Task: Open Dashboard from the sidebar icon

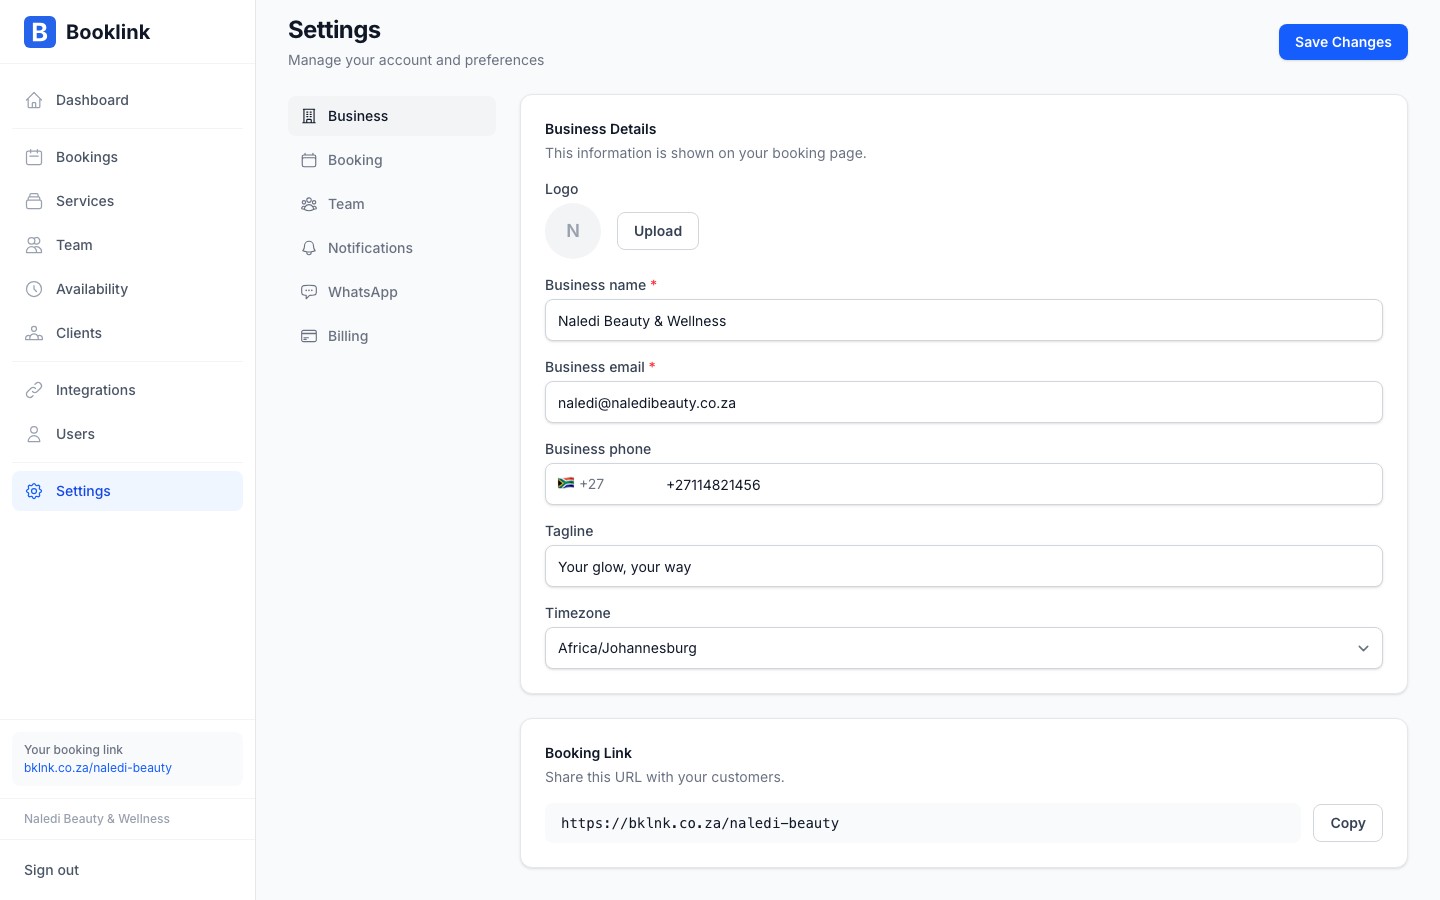Action: pos(34,100)
